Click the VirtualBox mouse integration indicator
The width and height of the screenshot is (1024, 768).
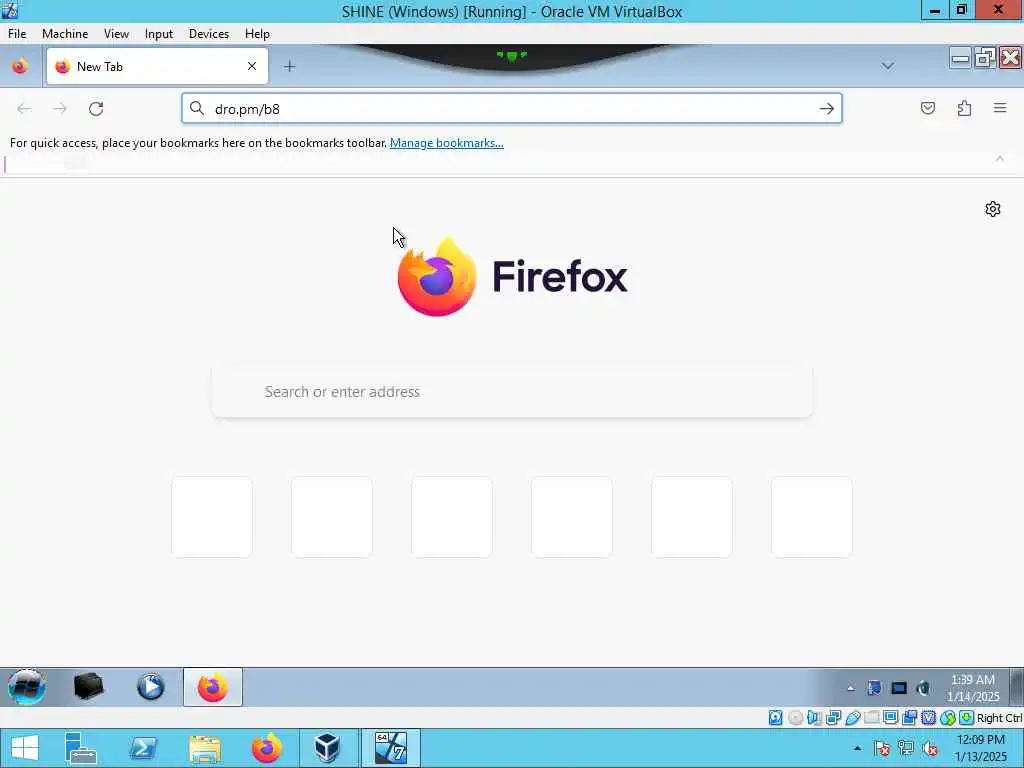947,718
